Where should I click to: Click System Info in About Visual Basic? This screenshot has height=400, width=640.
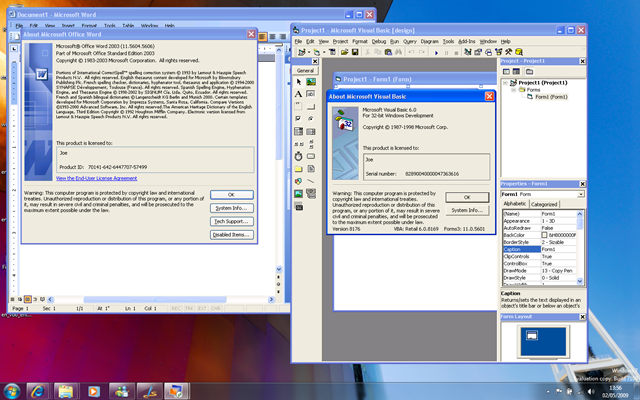467,210
